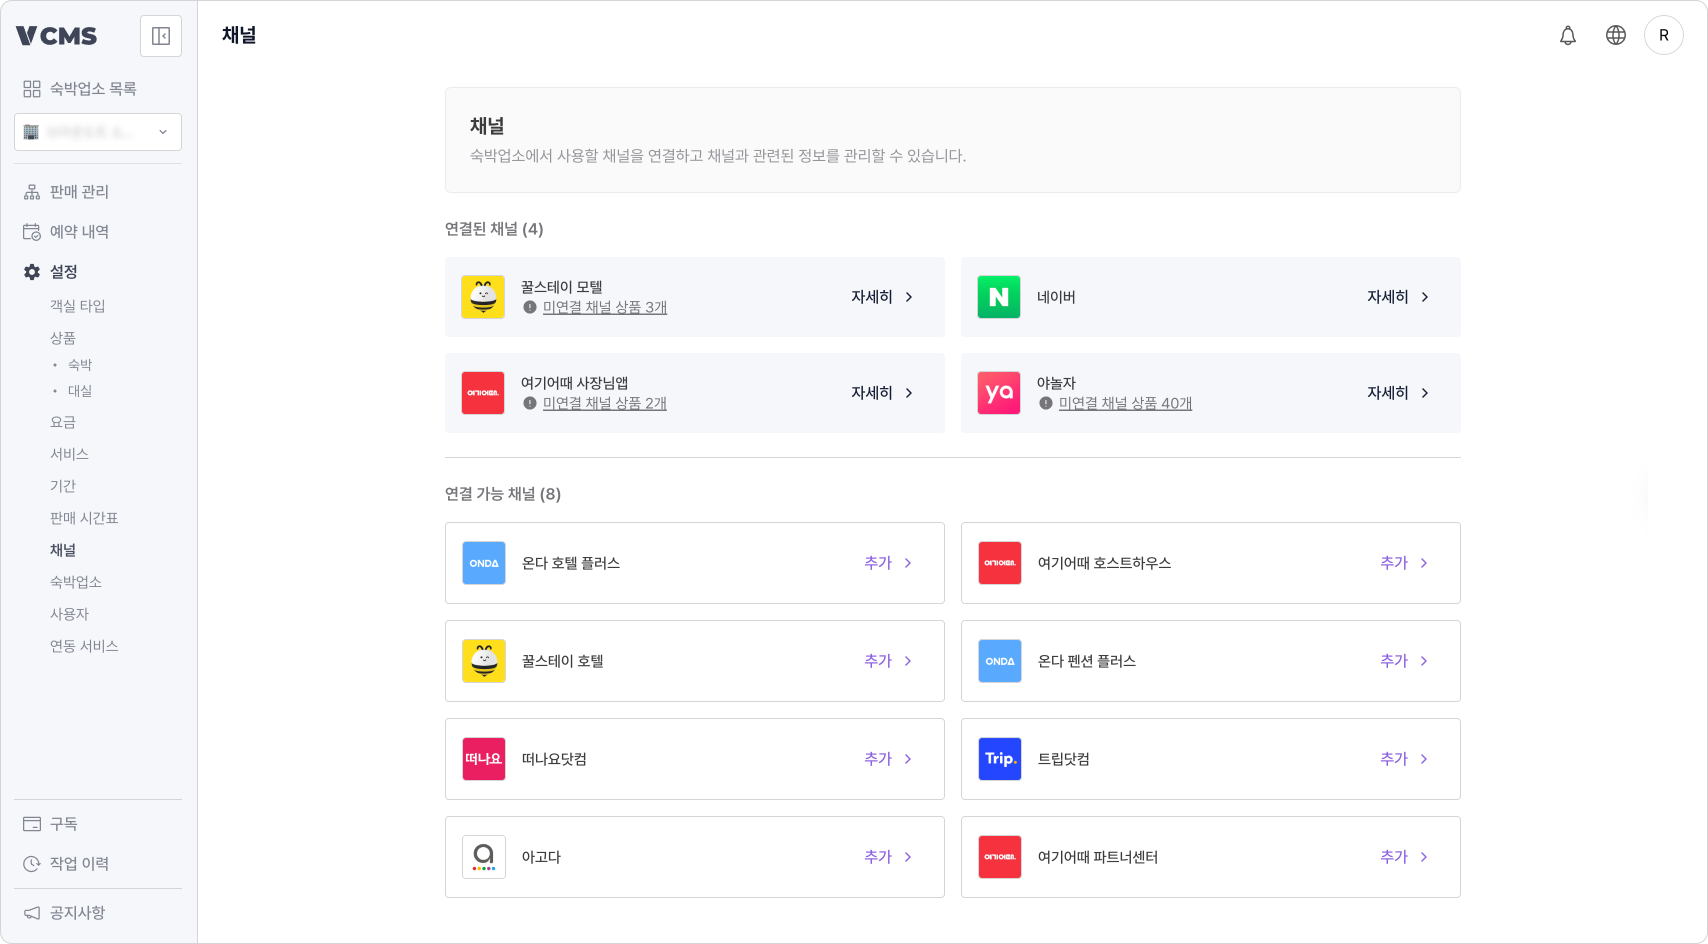Screen dimensions: 1708x944
Task: Click the Trip. icon next to 트립닷컴
Action: tap(999, 759)
